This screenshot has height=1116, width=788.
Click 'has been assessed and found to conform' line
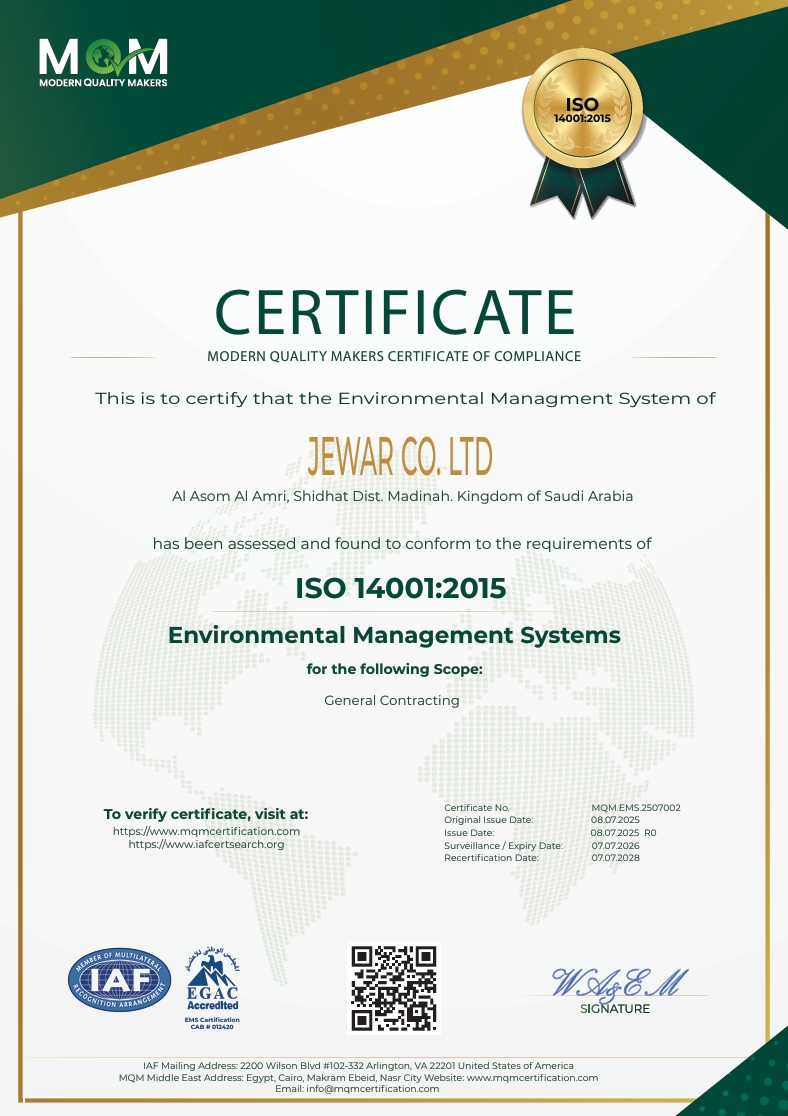(402, 544)
